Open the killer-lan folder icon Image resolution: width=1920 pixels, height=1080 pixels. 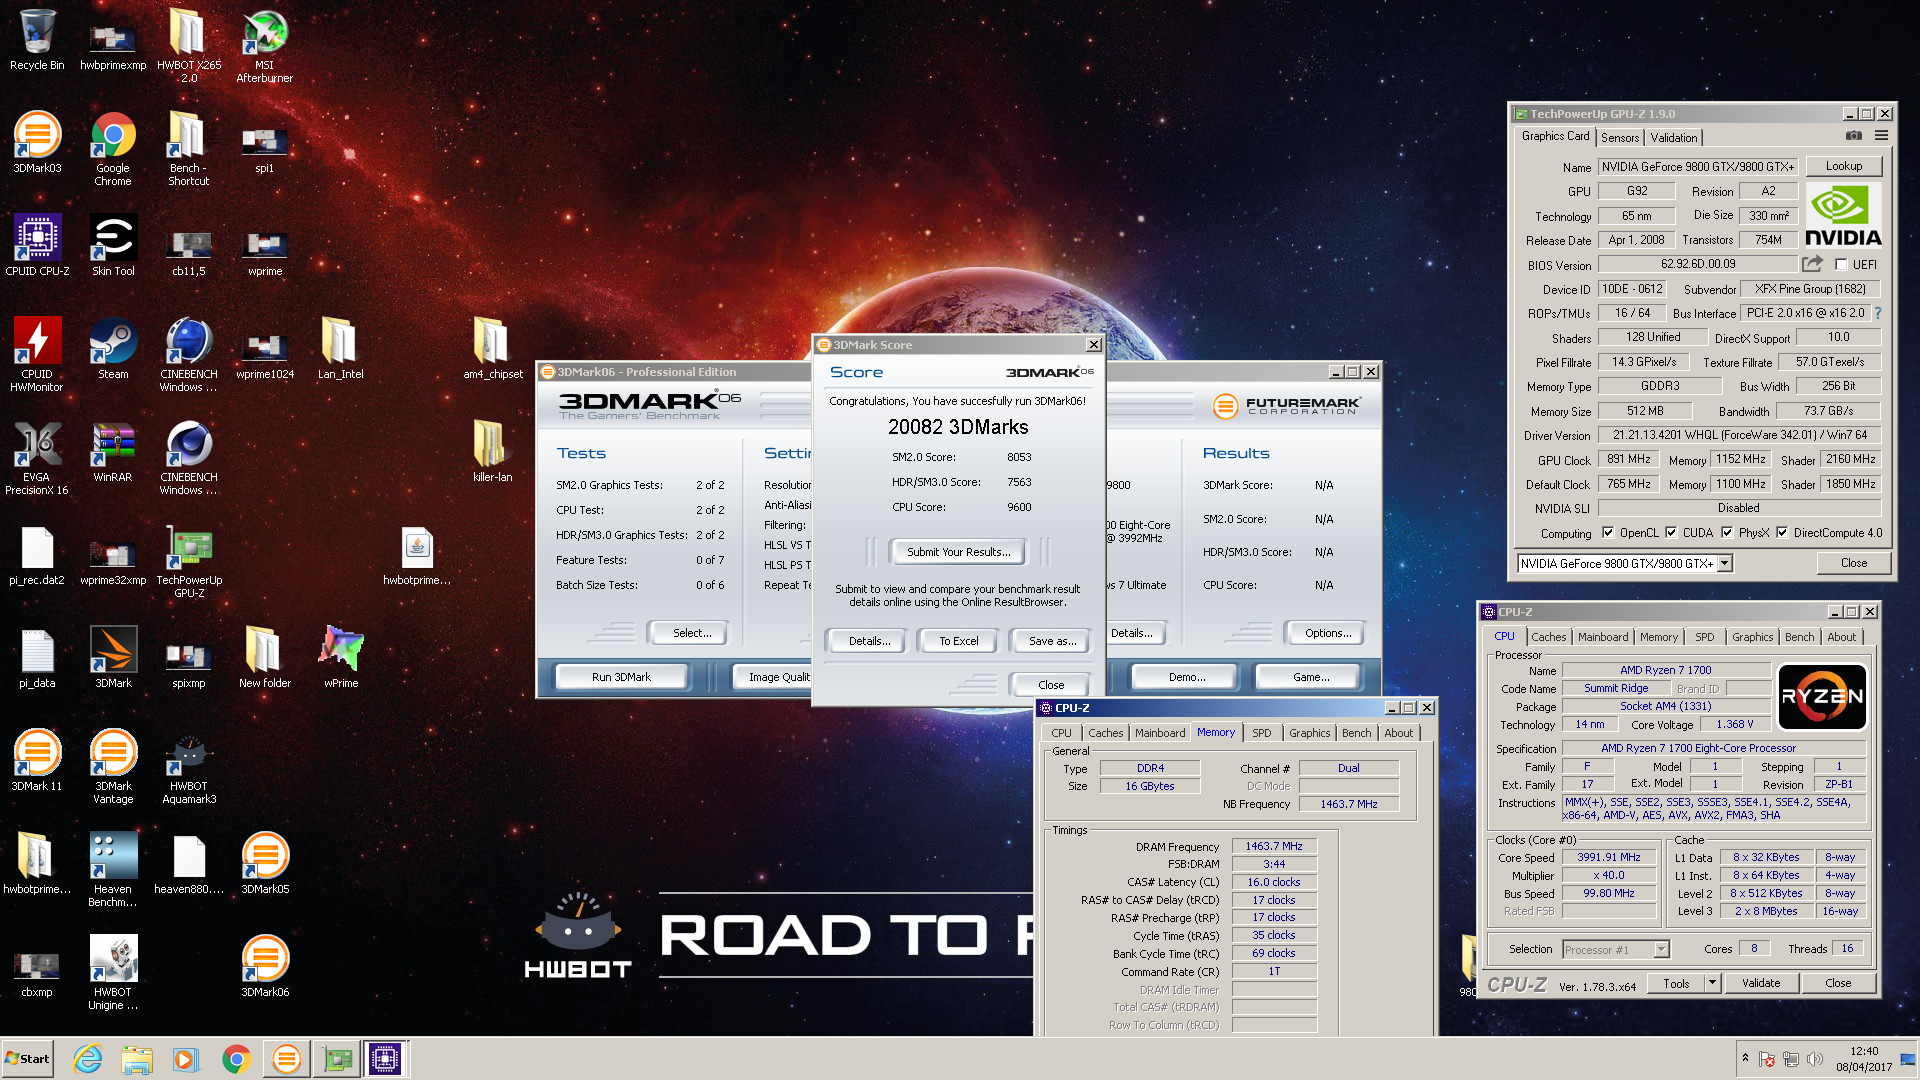[492, 452]
